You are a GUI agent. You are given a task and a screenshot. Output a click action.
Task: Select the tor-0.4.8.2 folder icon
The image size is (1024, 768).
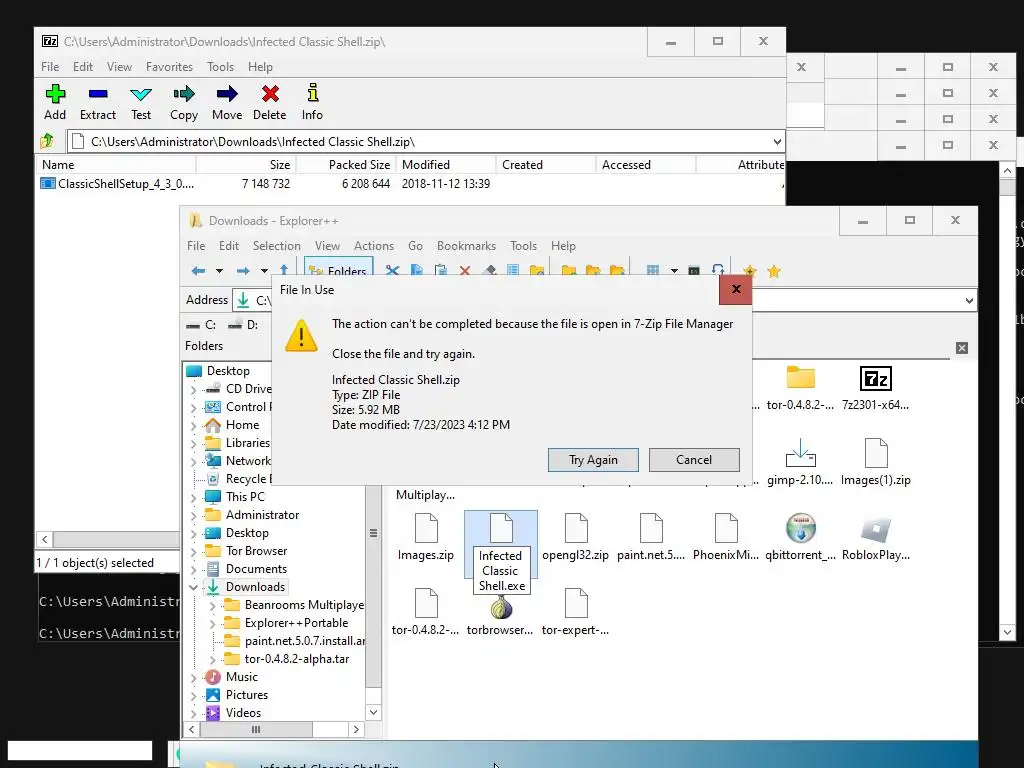coord(801,377)
